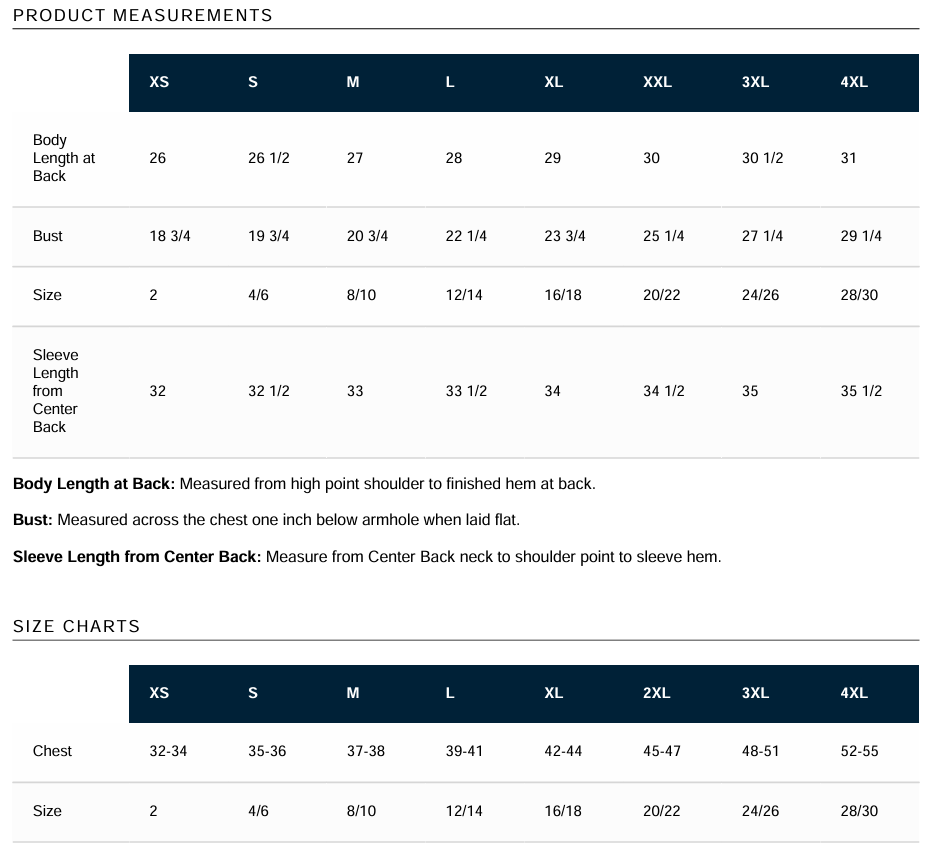The height and width of the screenshot is (860, 935).
Task: Click bust value 18 3/4 for XS
Action: point(170,236)
